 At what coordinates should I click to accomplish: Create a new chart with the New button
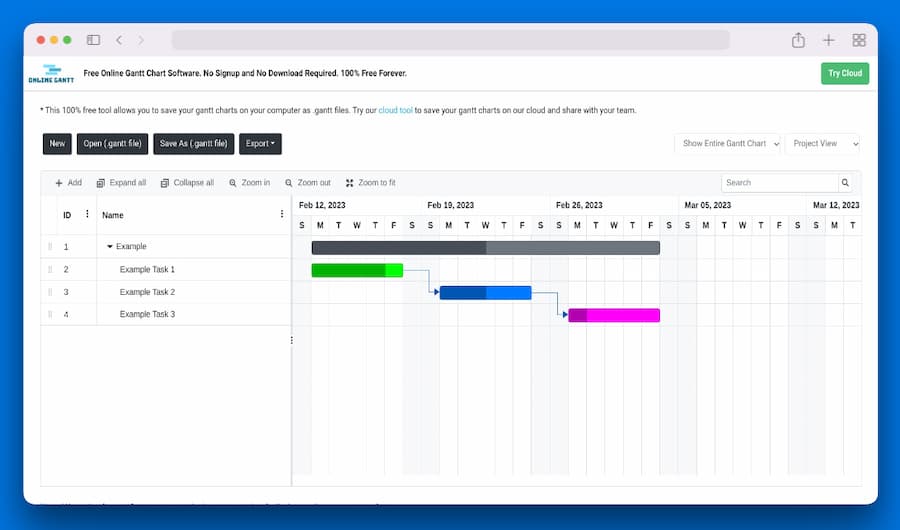(x=57, y=144)
